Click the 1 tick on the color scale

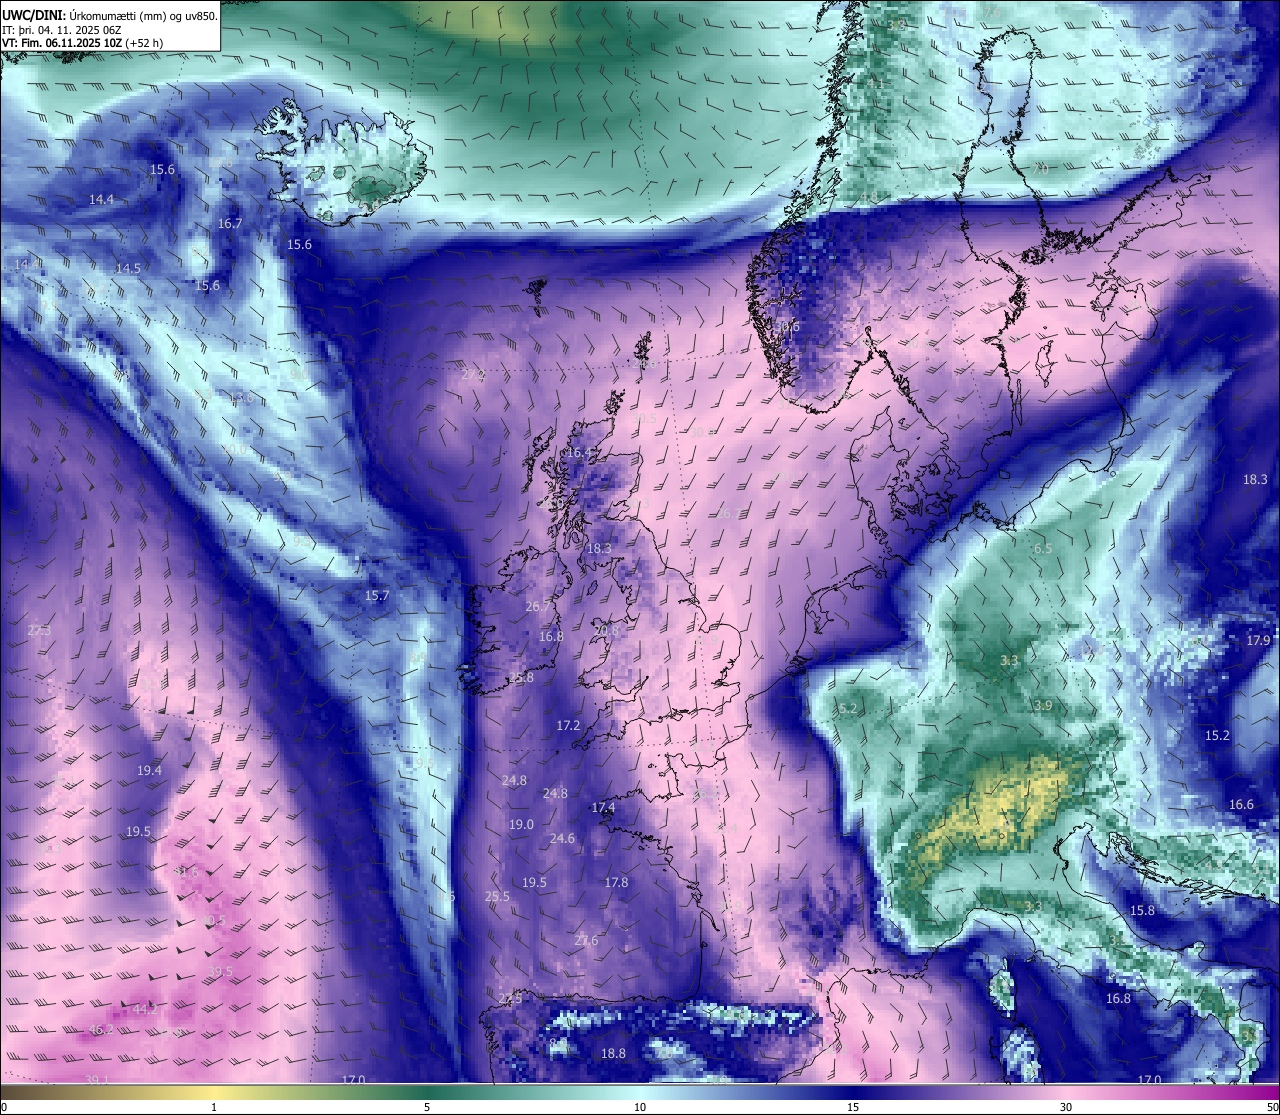coord(214,1107)
